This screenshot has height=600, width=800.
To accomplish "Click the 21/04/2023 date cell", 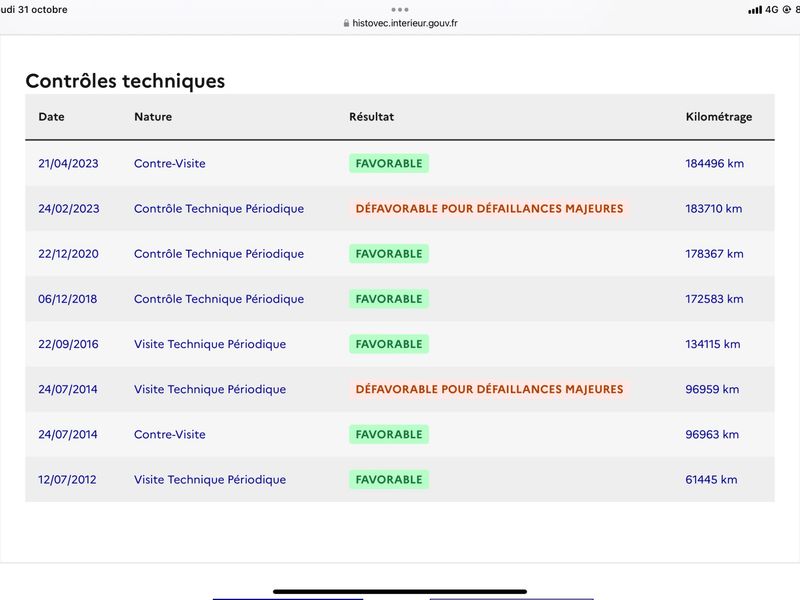I will click(68, 163).
